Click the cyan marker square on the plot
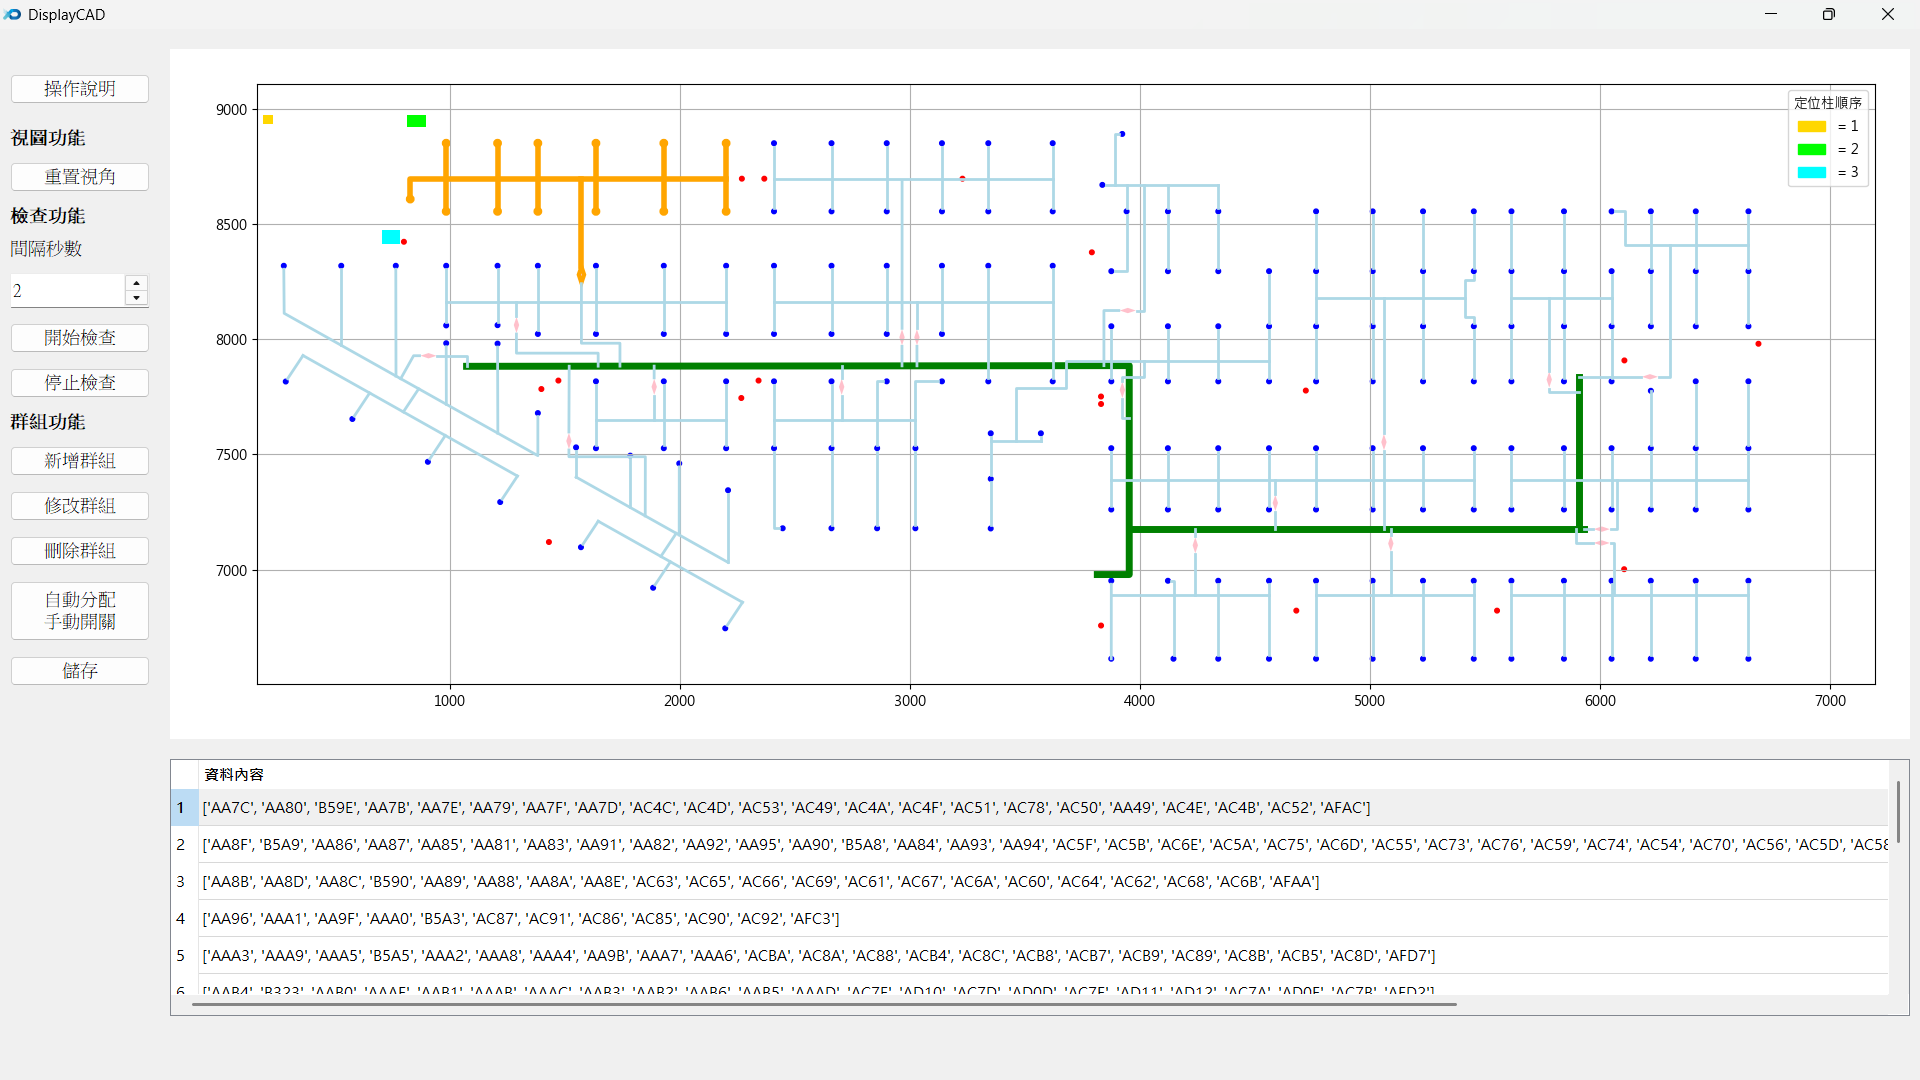 (x=391, y=237)
